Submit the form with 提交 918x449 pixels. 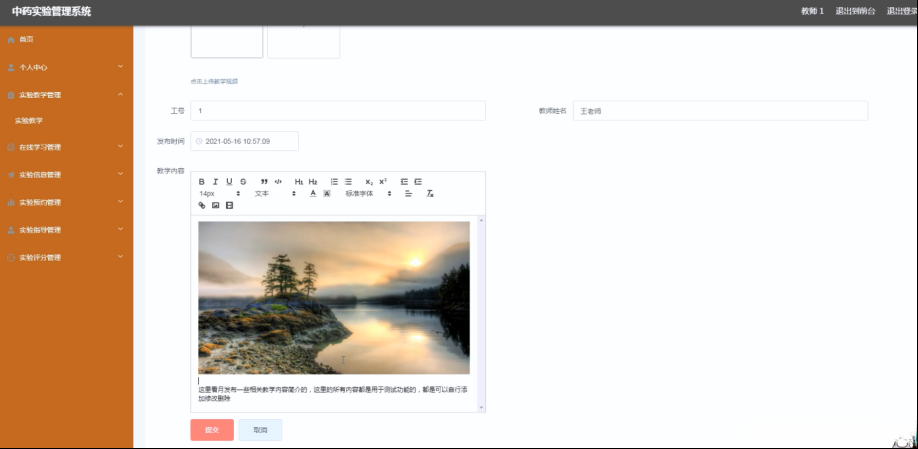(x=212, y=430)
